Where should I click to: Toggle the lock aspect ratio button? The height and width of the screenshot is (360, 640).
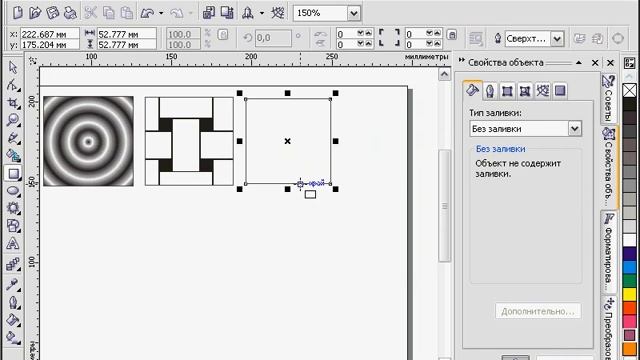[x=223, y=35]
